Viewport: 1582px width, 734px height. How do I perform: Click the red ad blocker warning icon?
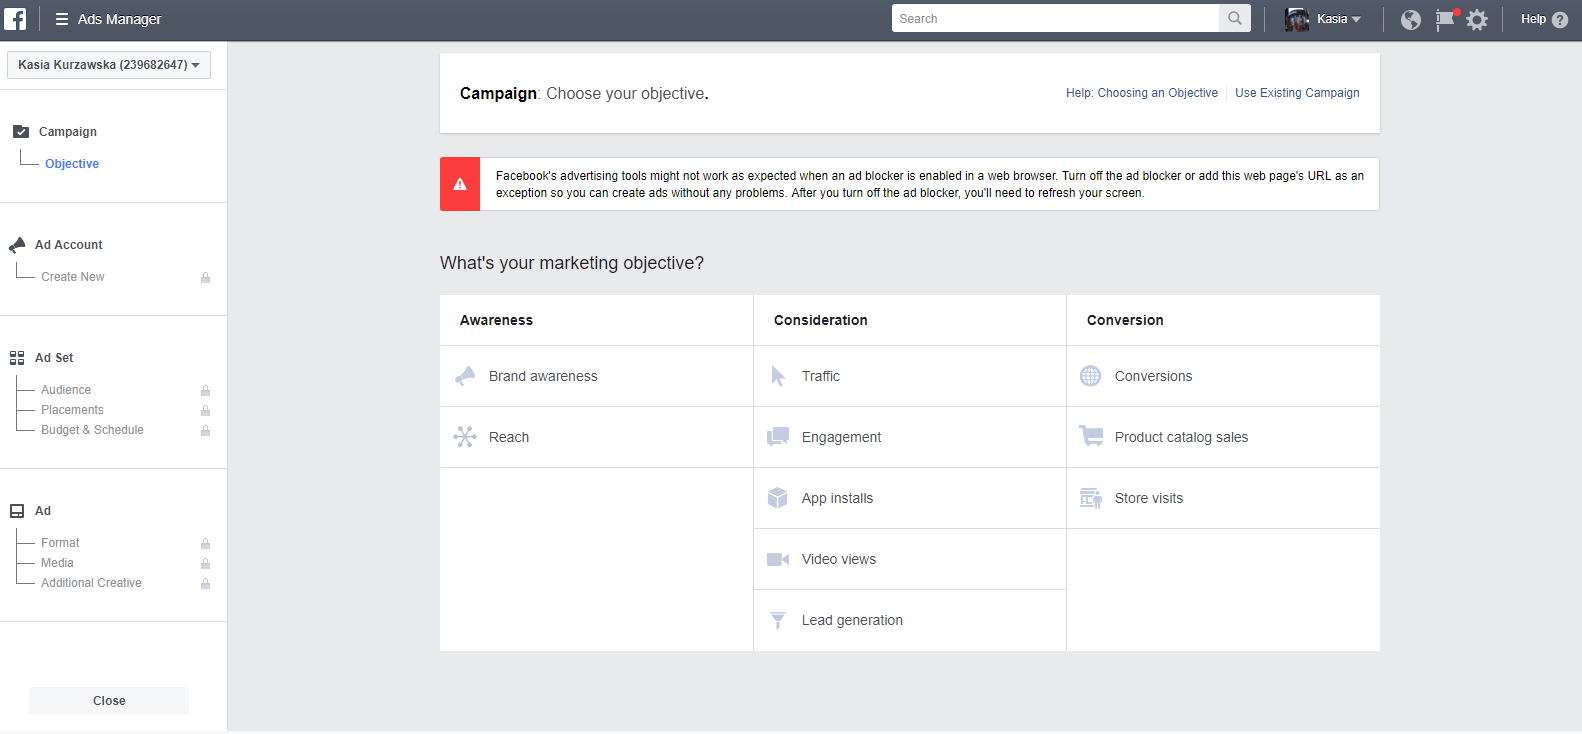[x=460, y=184]
